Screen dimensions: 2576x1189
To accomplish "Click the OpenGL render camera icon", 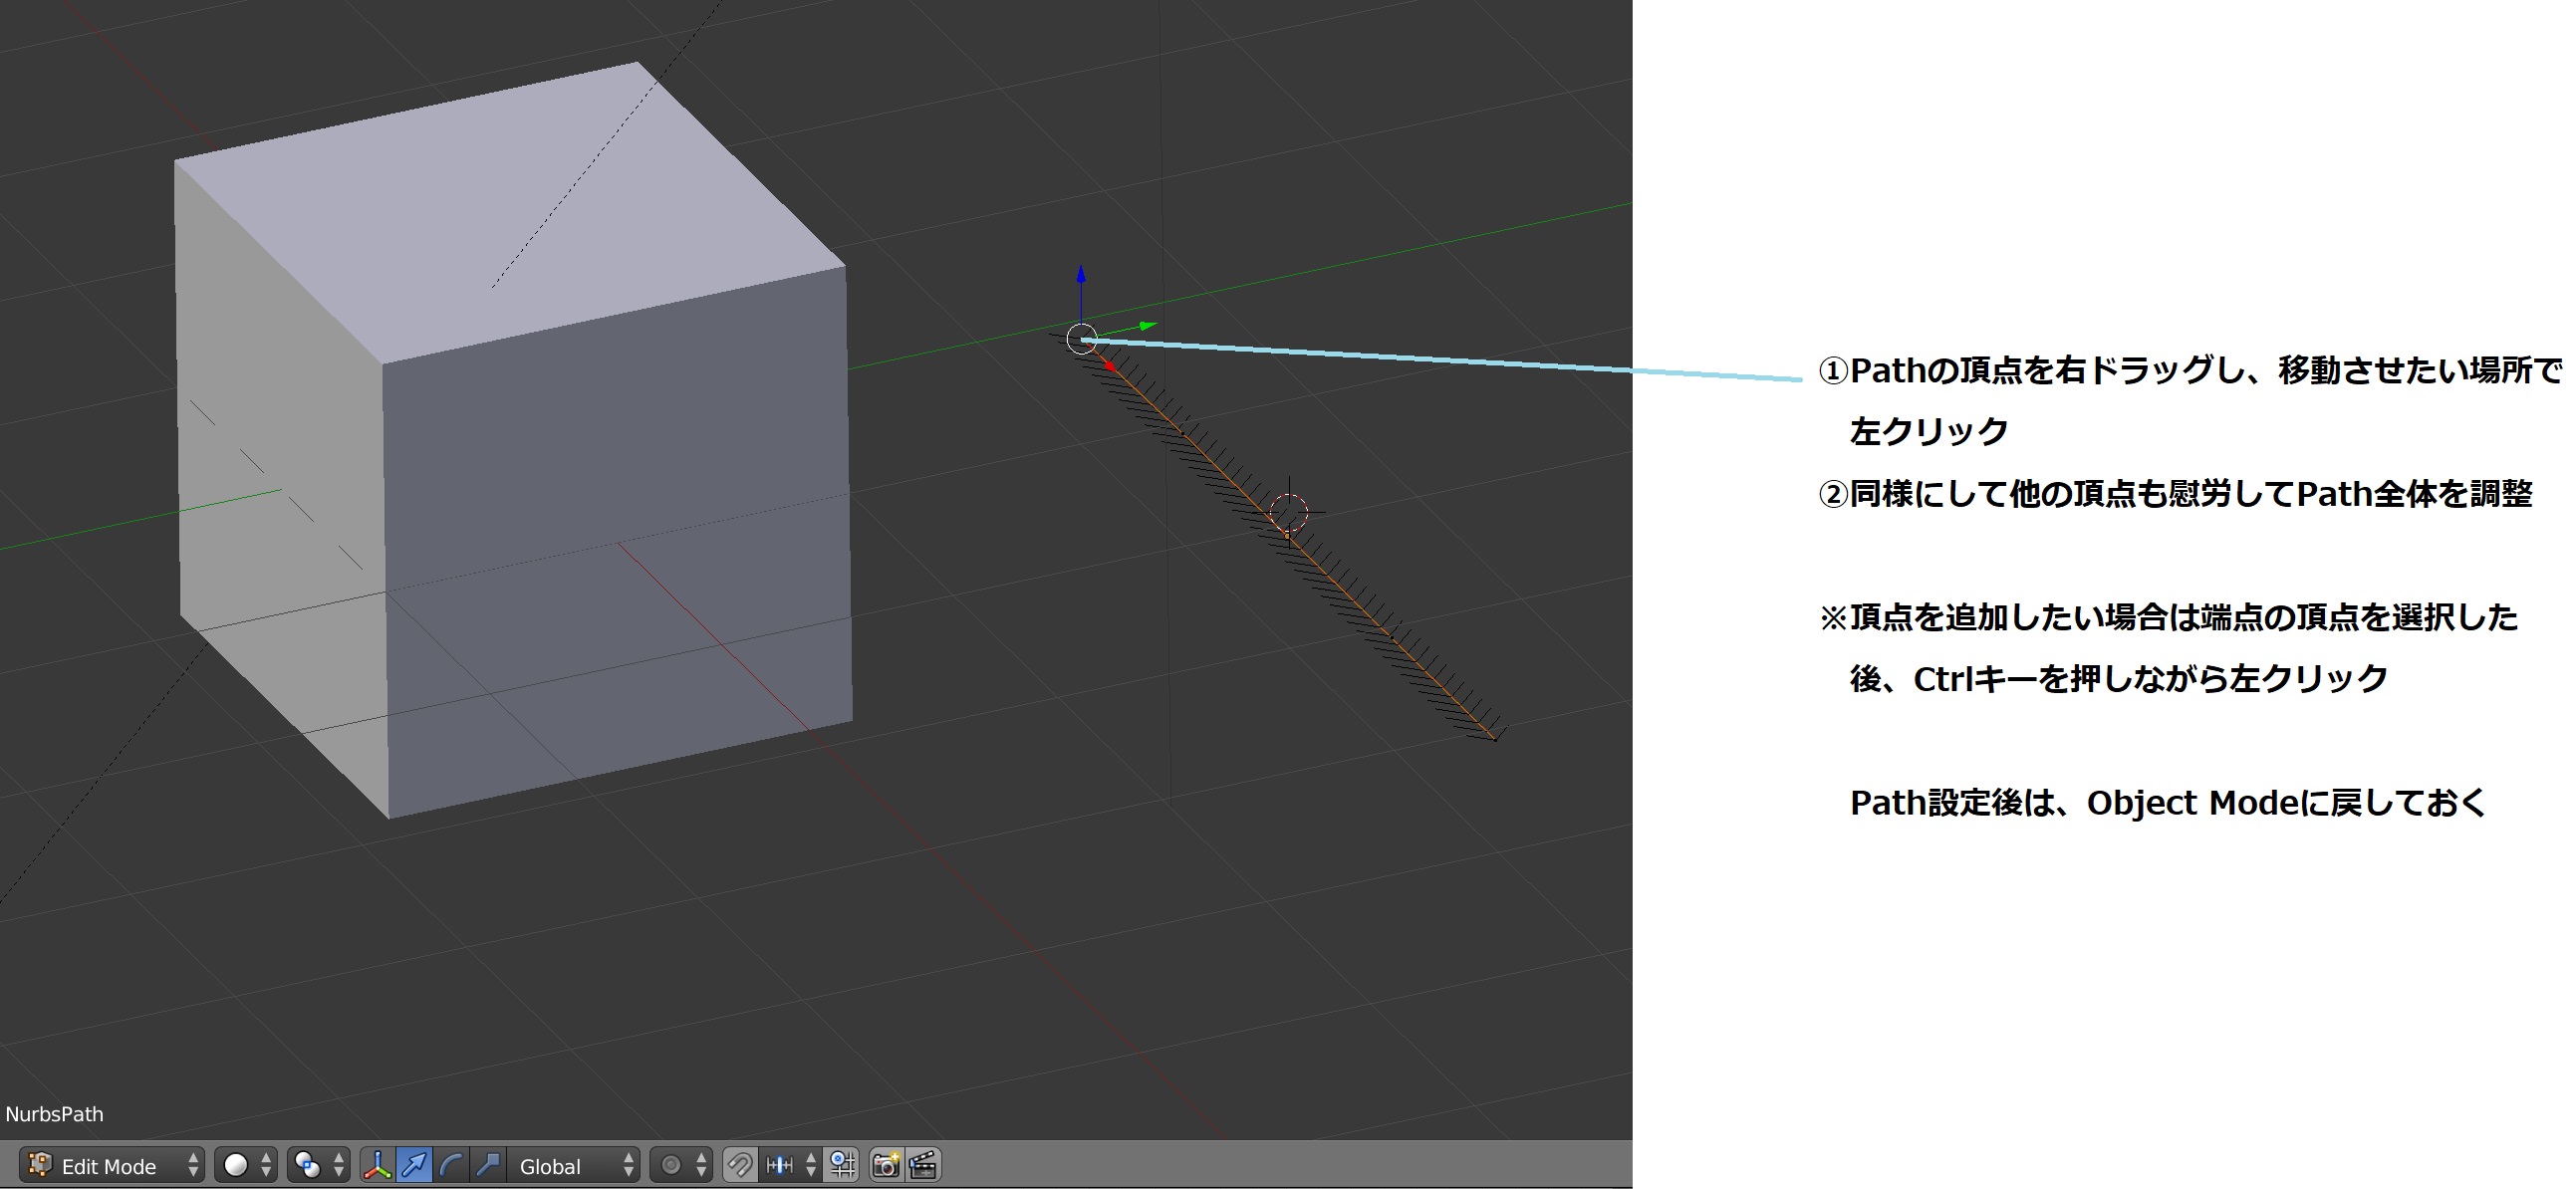I will coord(886,1165).
